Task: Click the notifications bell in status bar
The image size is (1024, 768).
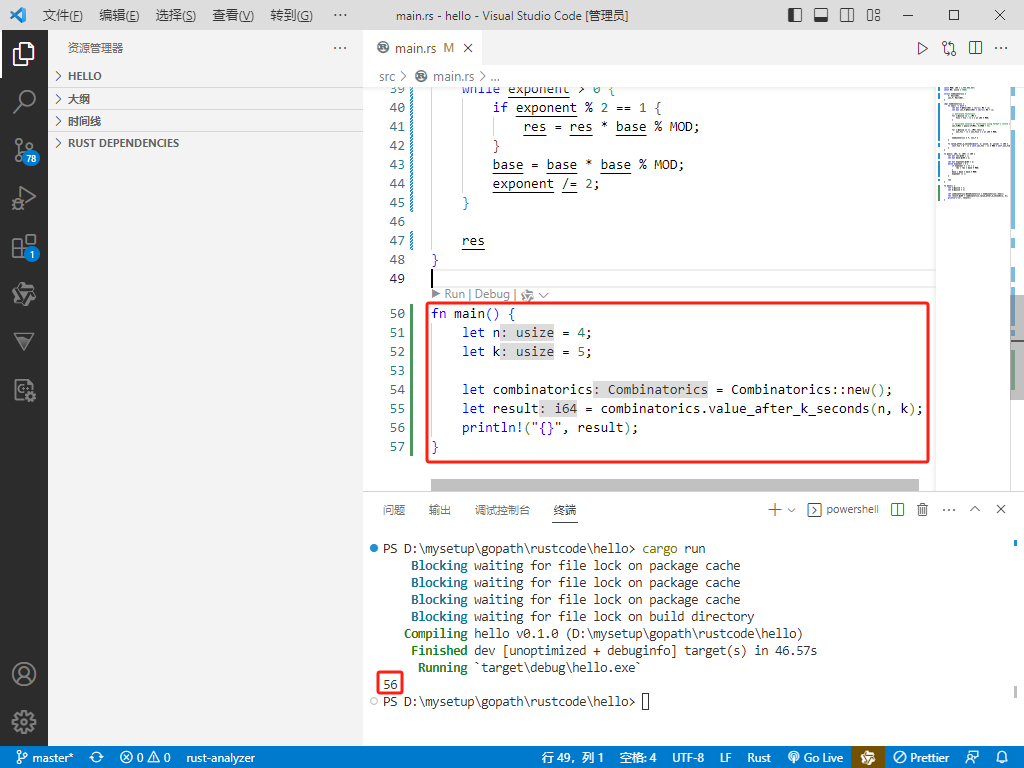Action: [1002, 758]
